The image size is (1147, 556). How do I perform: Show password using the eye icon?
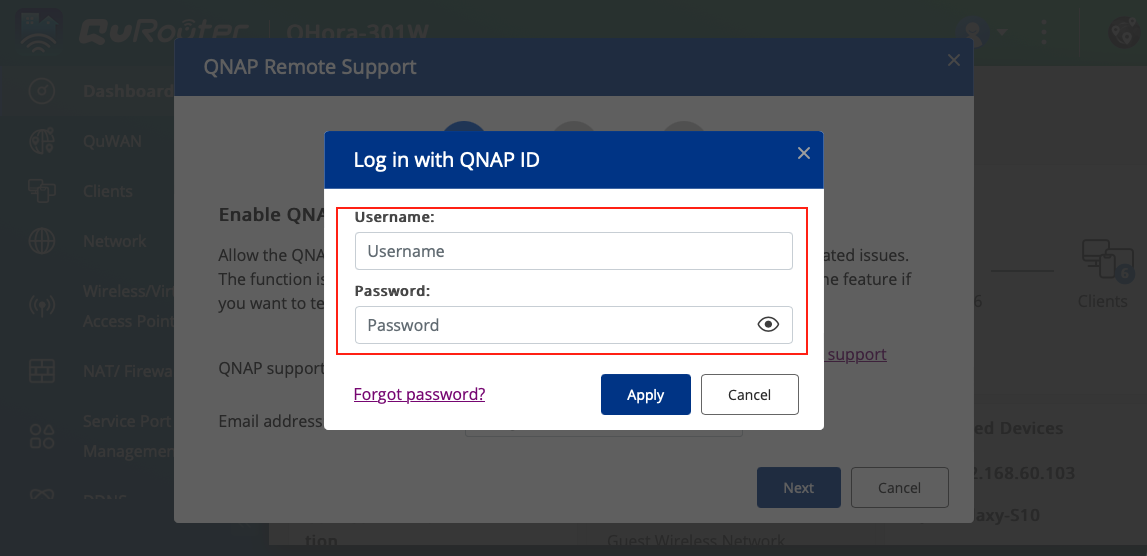[768, 324]
